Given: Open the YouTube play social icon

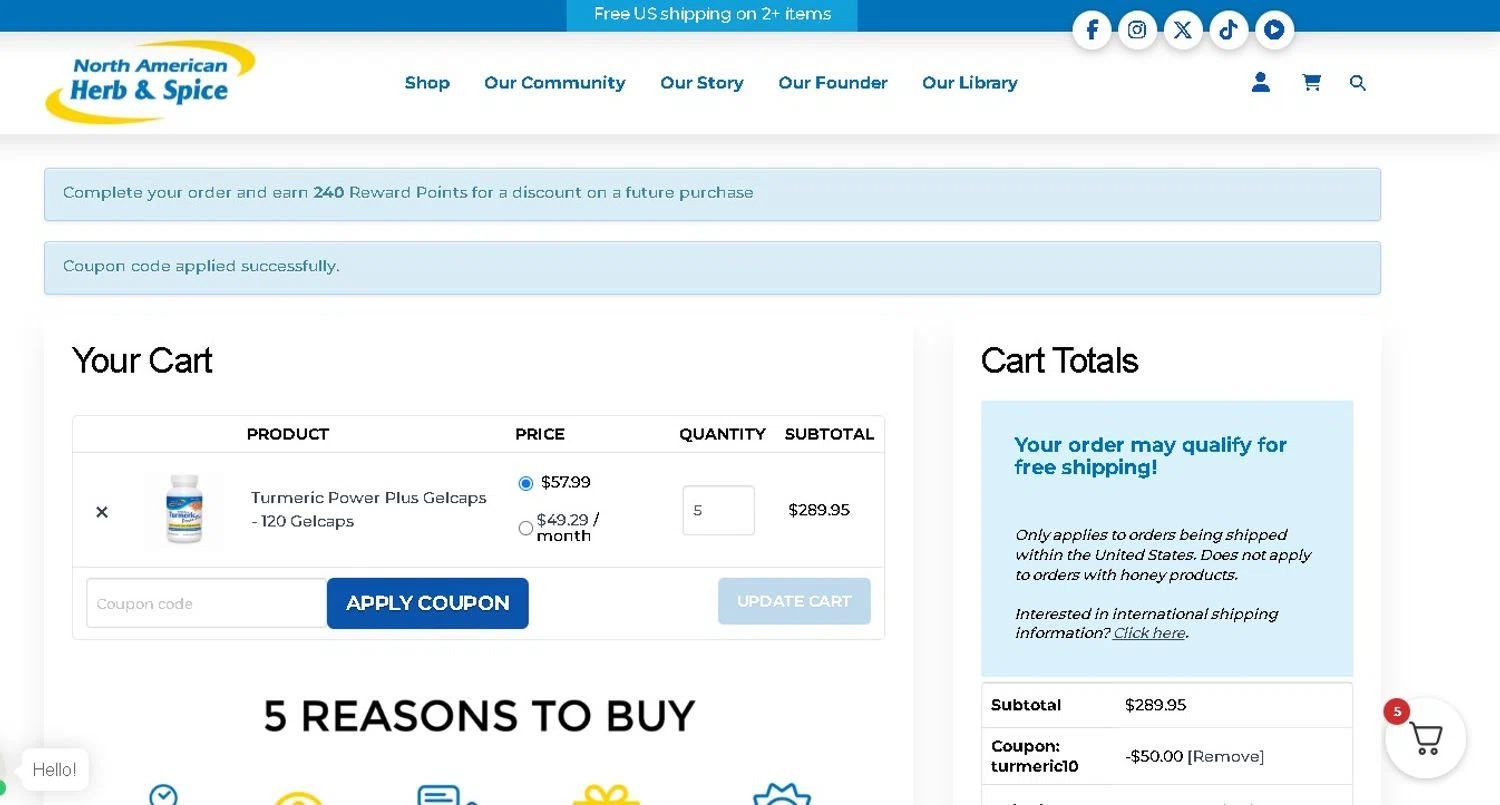Looking at the screenshot, I should point(1274,30).
